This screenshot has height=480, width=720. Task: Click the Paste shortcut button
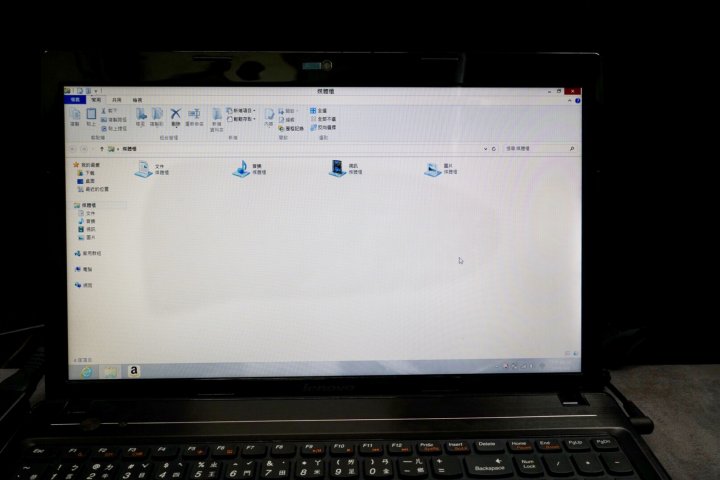click(114, 129)
